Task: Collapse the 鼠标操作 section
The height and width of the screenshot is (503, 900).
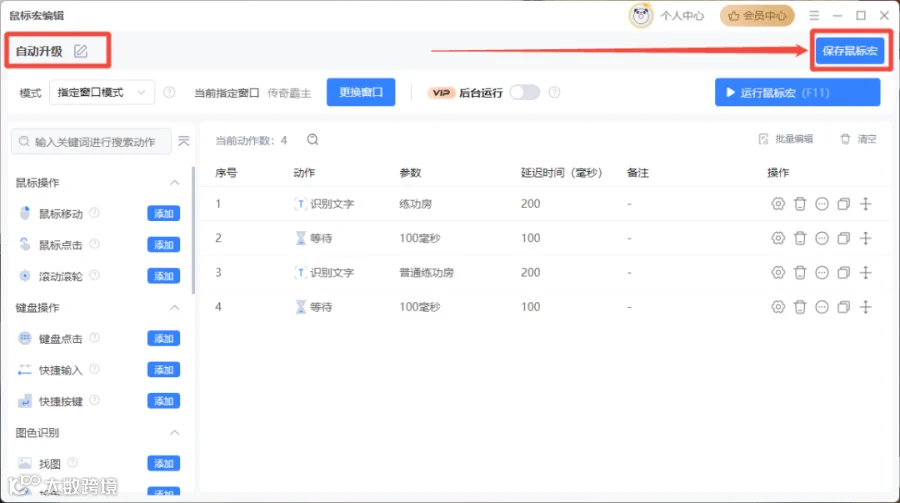Action: [174, 183]
